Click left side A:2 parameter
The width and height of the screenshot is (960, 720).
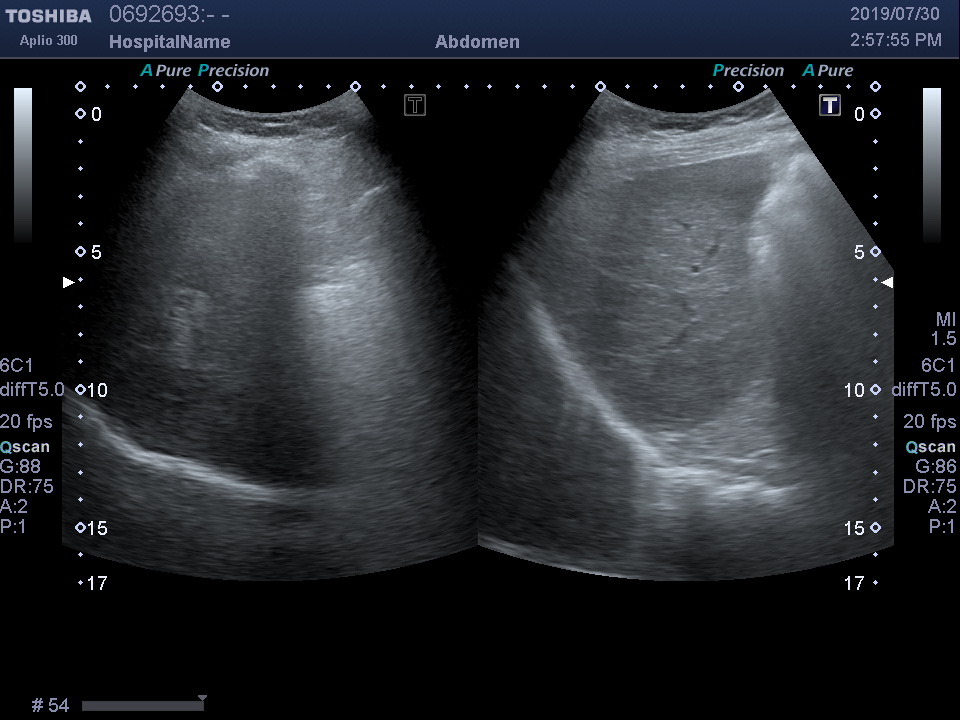click(x=14, y=506)
